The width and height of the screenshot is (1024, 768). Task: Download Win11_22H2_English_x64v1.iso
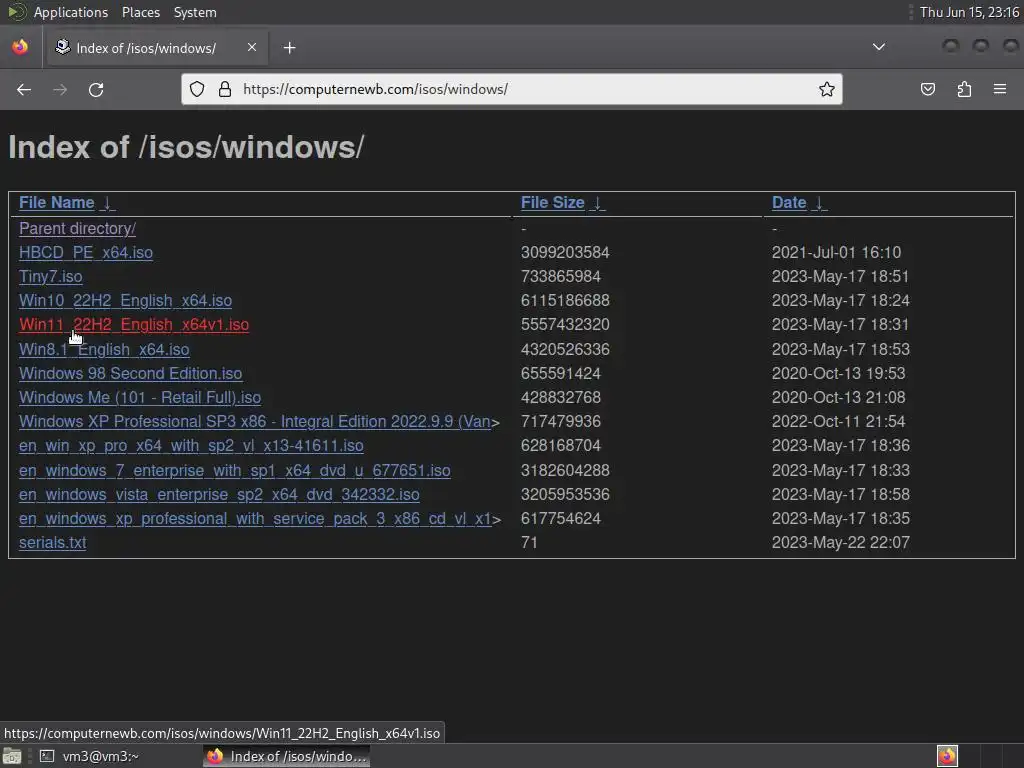(x=134, y=325)
